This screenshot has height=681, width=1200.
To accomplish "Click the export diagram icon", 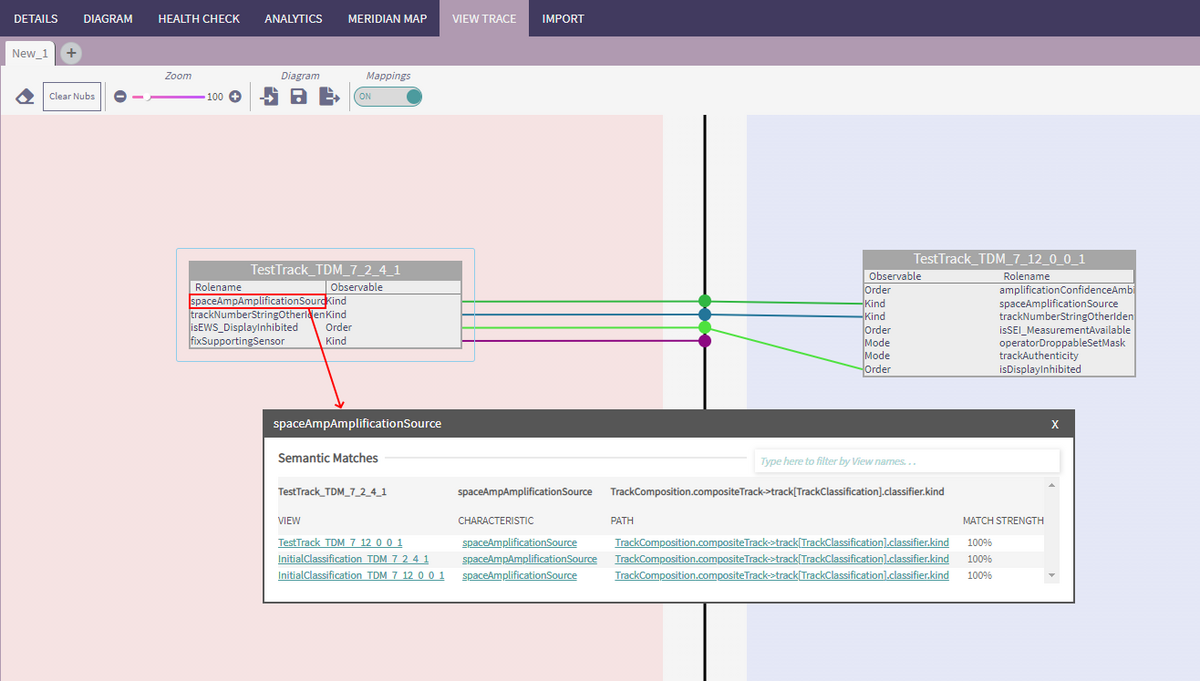I will click(x=329, y=96).
